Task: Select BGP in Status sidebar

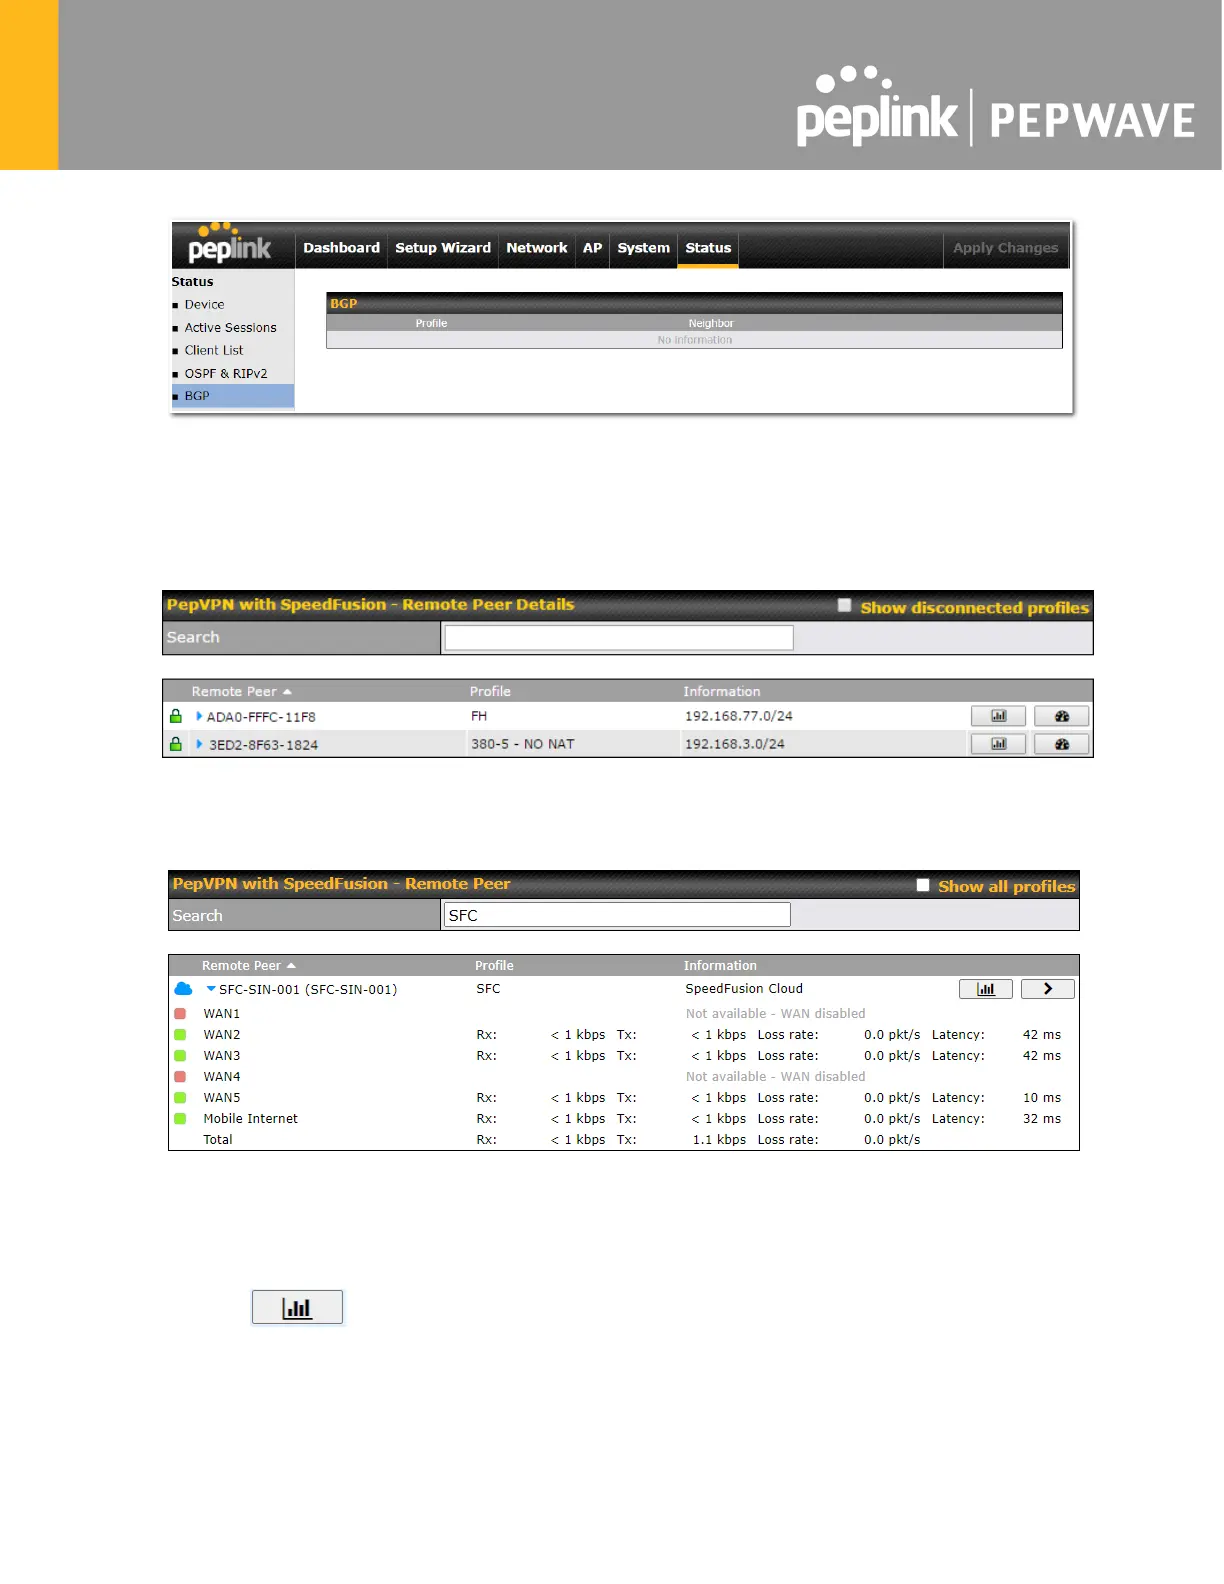Action: pos(233,396)
